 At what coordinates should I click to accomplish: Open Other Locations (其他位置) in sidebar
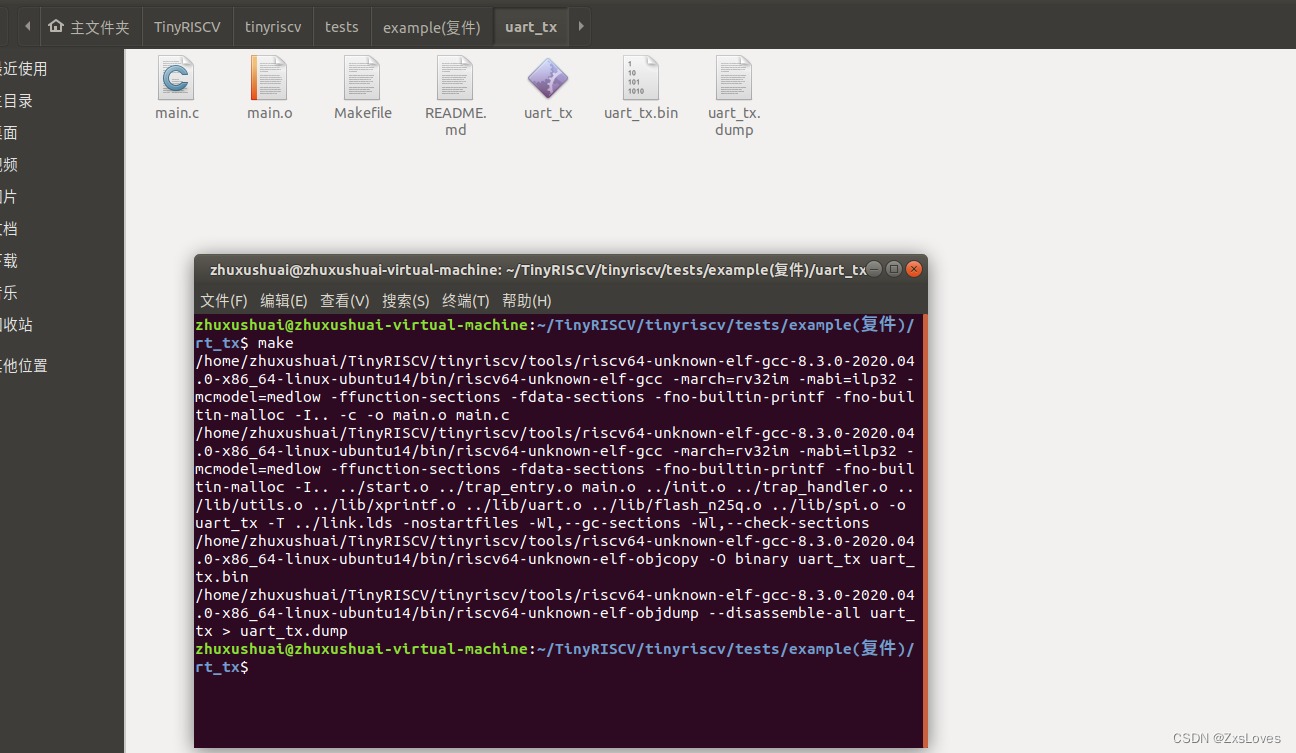point(24,366)
